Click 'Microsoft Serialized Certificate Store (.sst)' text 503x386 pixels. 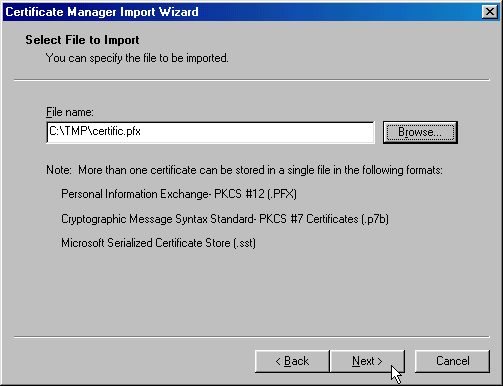(158, 243)
